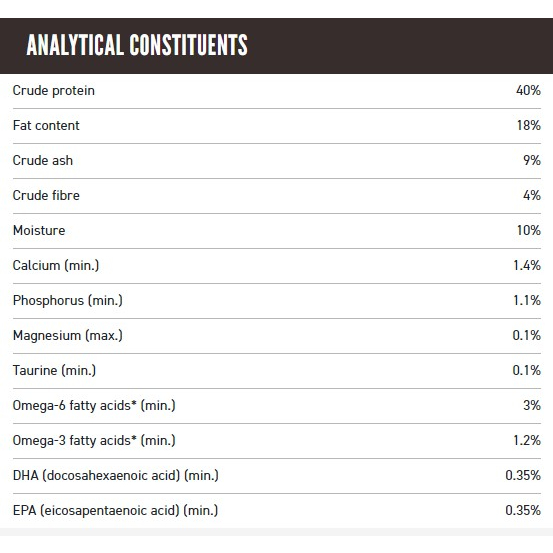This screenshot has height=553, width=553.
Task: Select the Fat content label
Action: (46, 126)
